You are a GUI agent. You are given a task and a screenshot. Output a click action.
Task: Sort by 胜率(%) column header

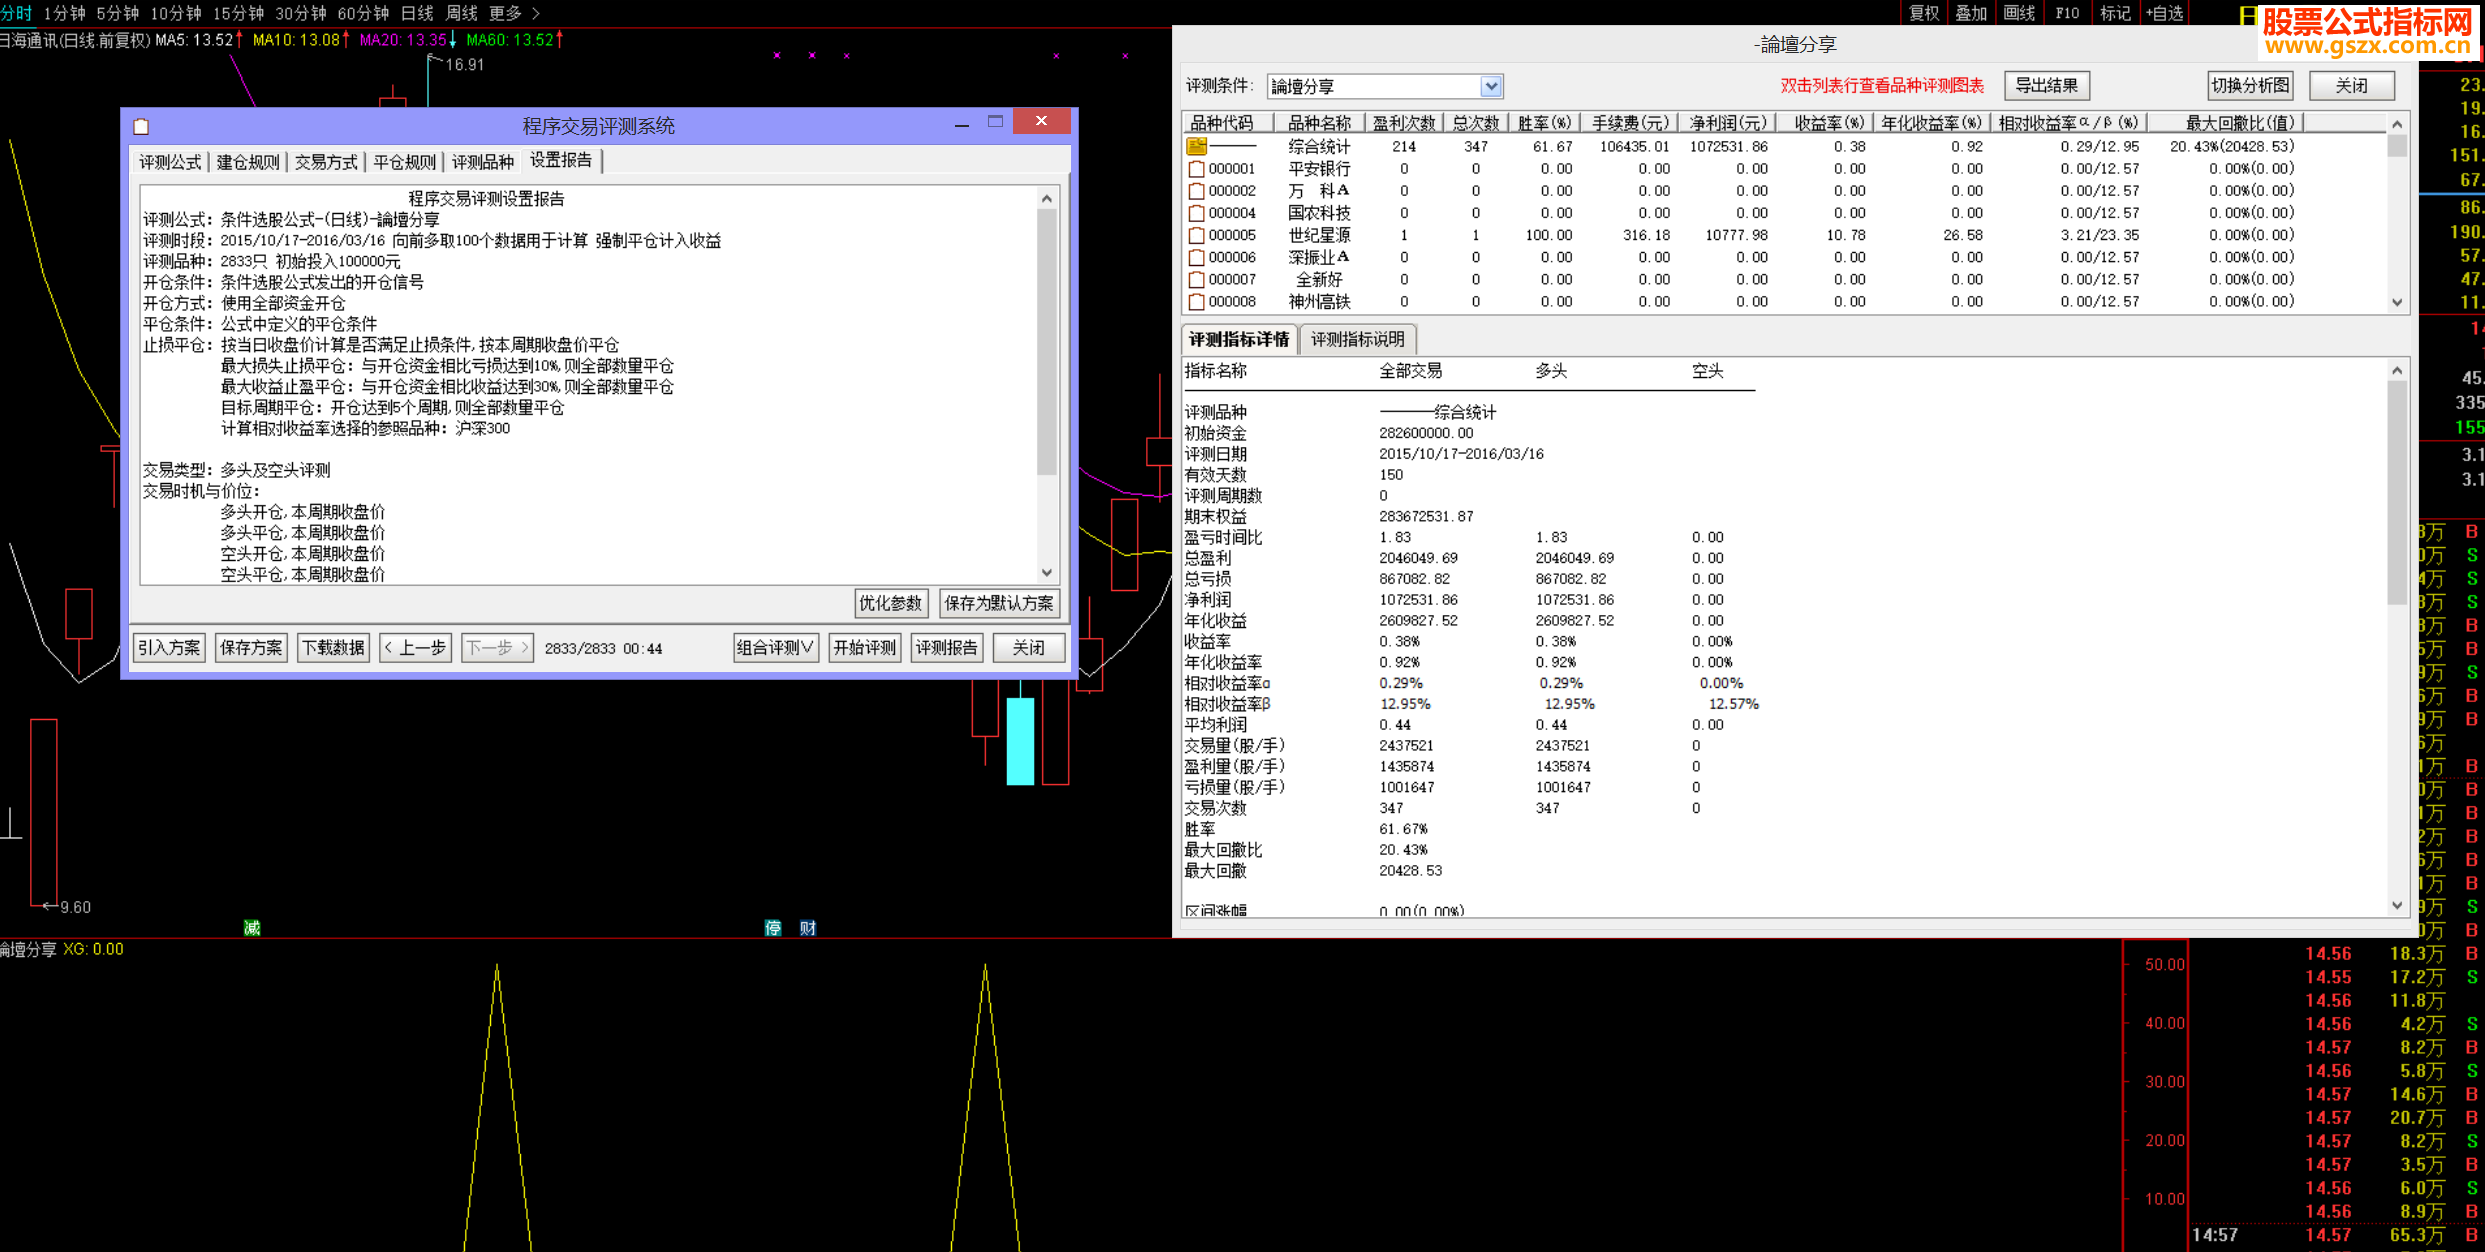click(1544, 123)
